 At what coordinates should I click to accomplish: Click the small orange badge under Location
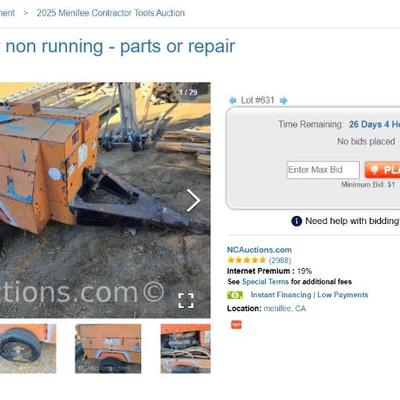pos(236,325)
